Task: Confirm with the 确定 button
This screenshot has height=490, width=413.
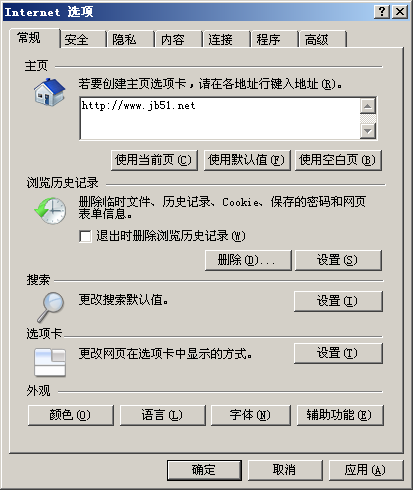Action: pyautogui.click(x=204, y=470)
